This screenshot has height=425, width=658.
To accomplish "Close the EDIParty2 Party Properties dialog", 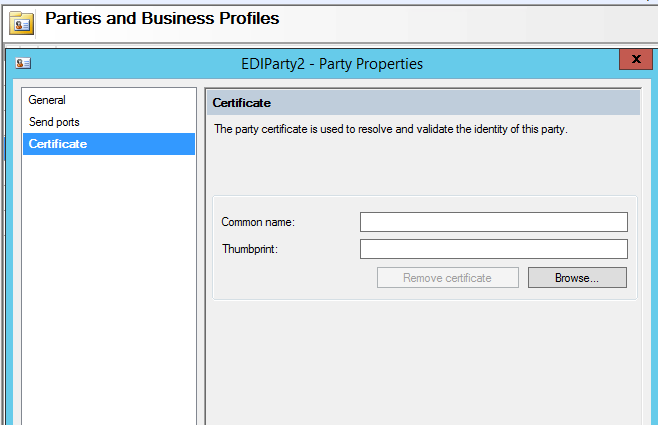I will tap(636, 59).
